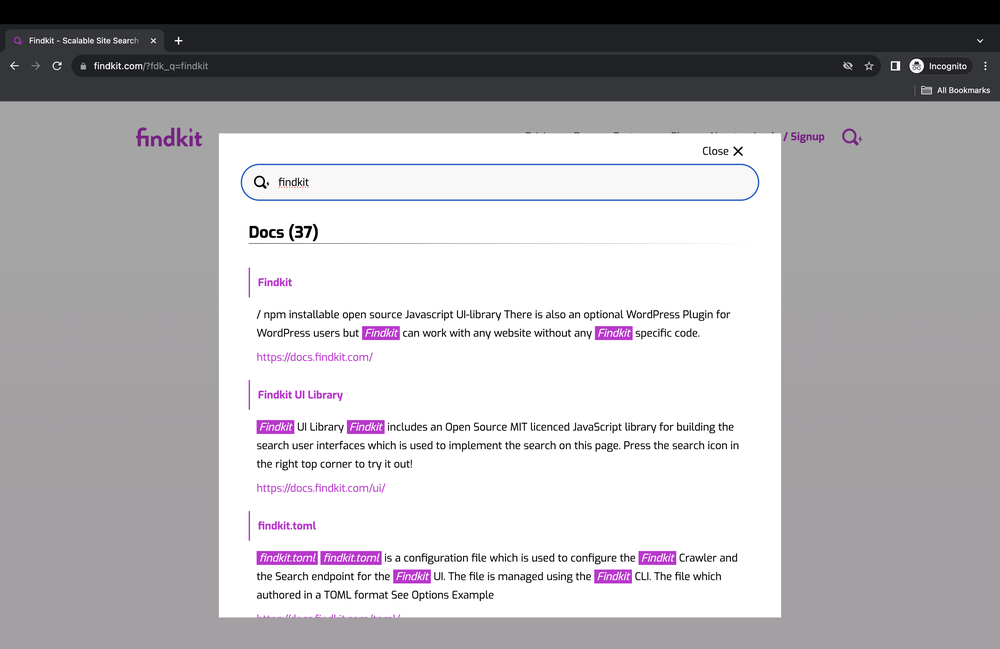This screenshot has width=1000, height=649.
Task: Open the All Bookmarks folder
Action: click(x=955, y=91)
